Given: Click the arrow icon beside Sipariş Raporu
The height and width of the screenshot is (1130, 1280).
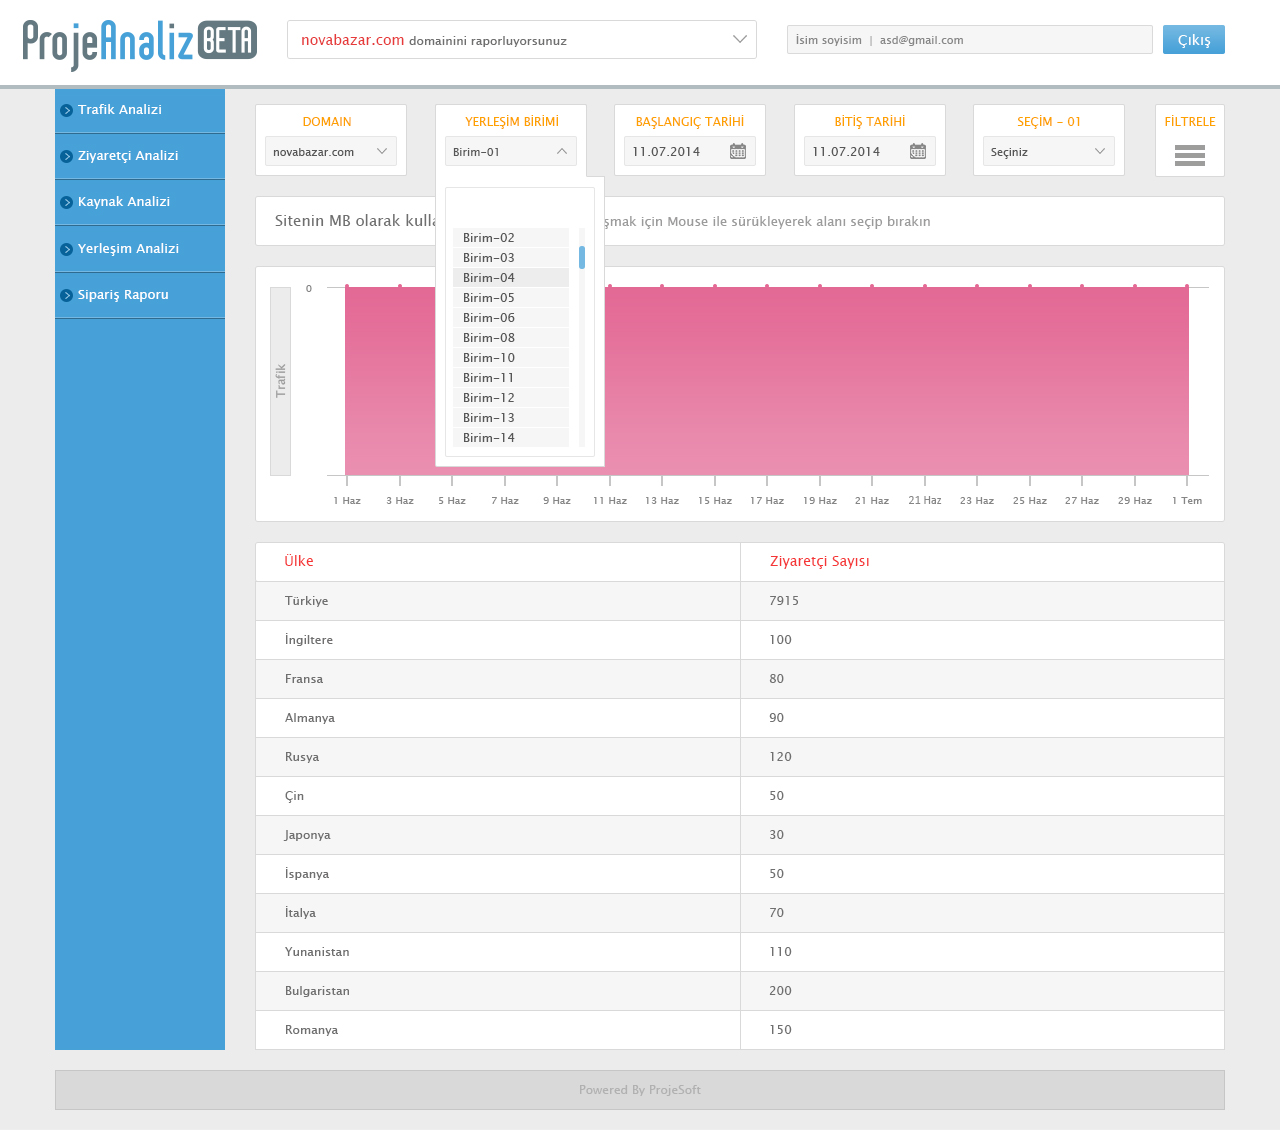Looking at the screenshot, I should pos(66,295).
